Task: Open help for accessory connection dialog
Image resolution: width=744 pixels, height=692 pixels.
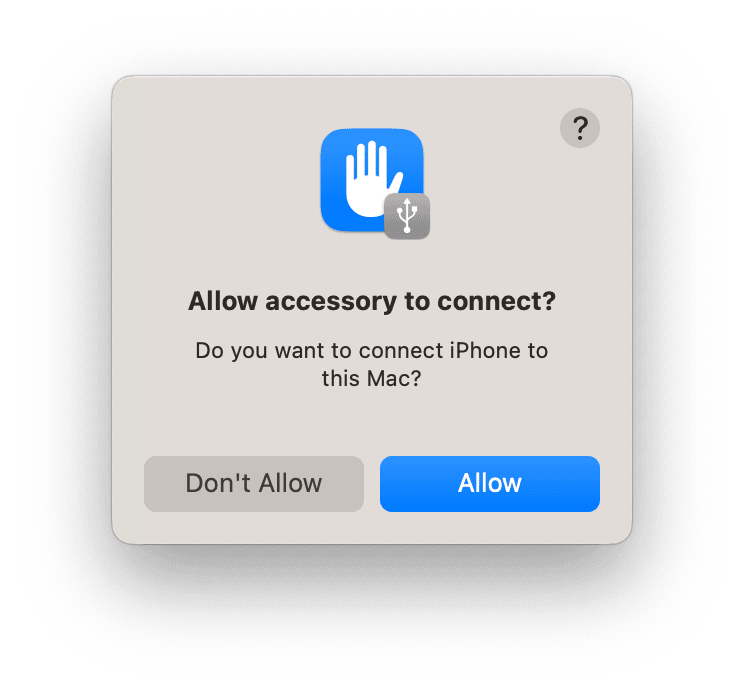Action: pos(579,128)
